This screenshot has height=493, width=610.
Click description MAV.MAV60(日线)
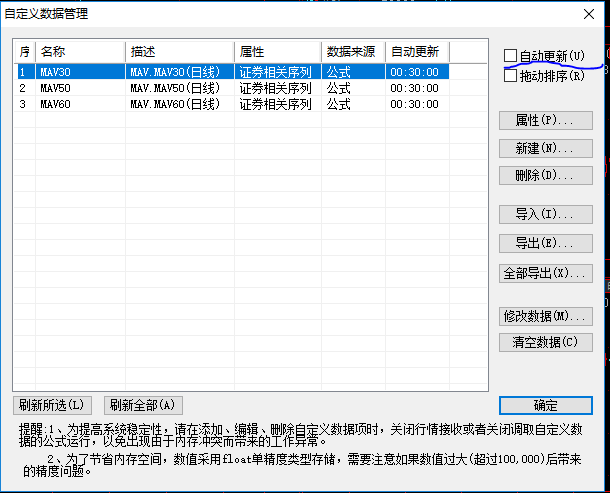pos(175,104)
